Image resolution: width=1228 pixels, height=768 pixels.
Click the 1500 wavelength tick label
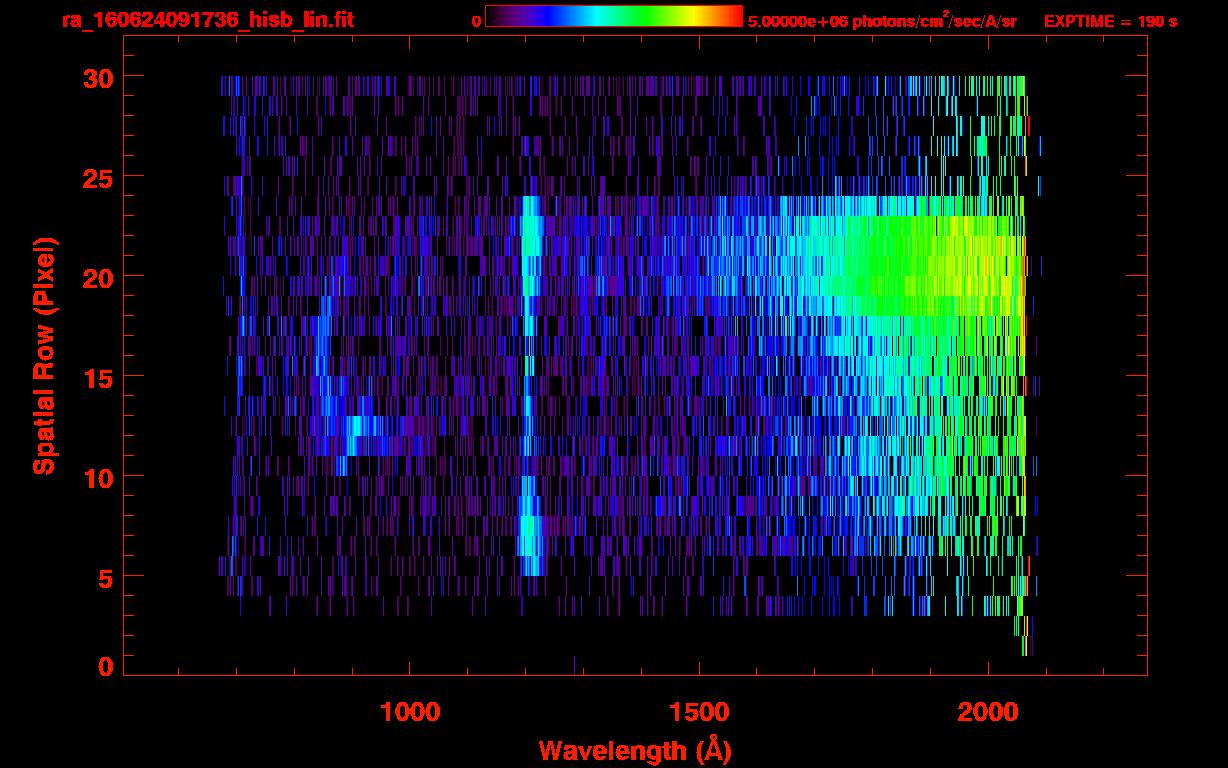click(x=699, y=712)
